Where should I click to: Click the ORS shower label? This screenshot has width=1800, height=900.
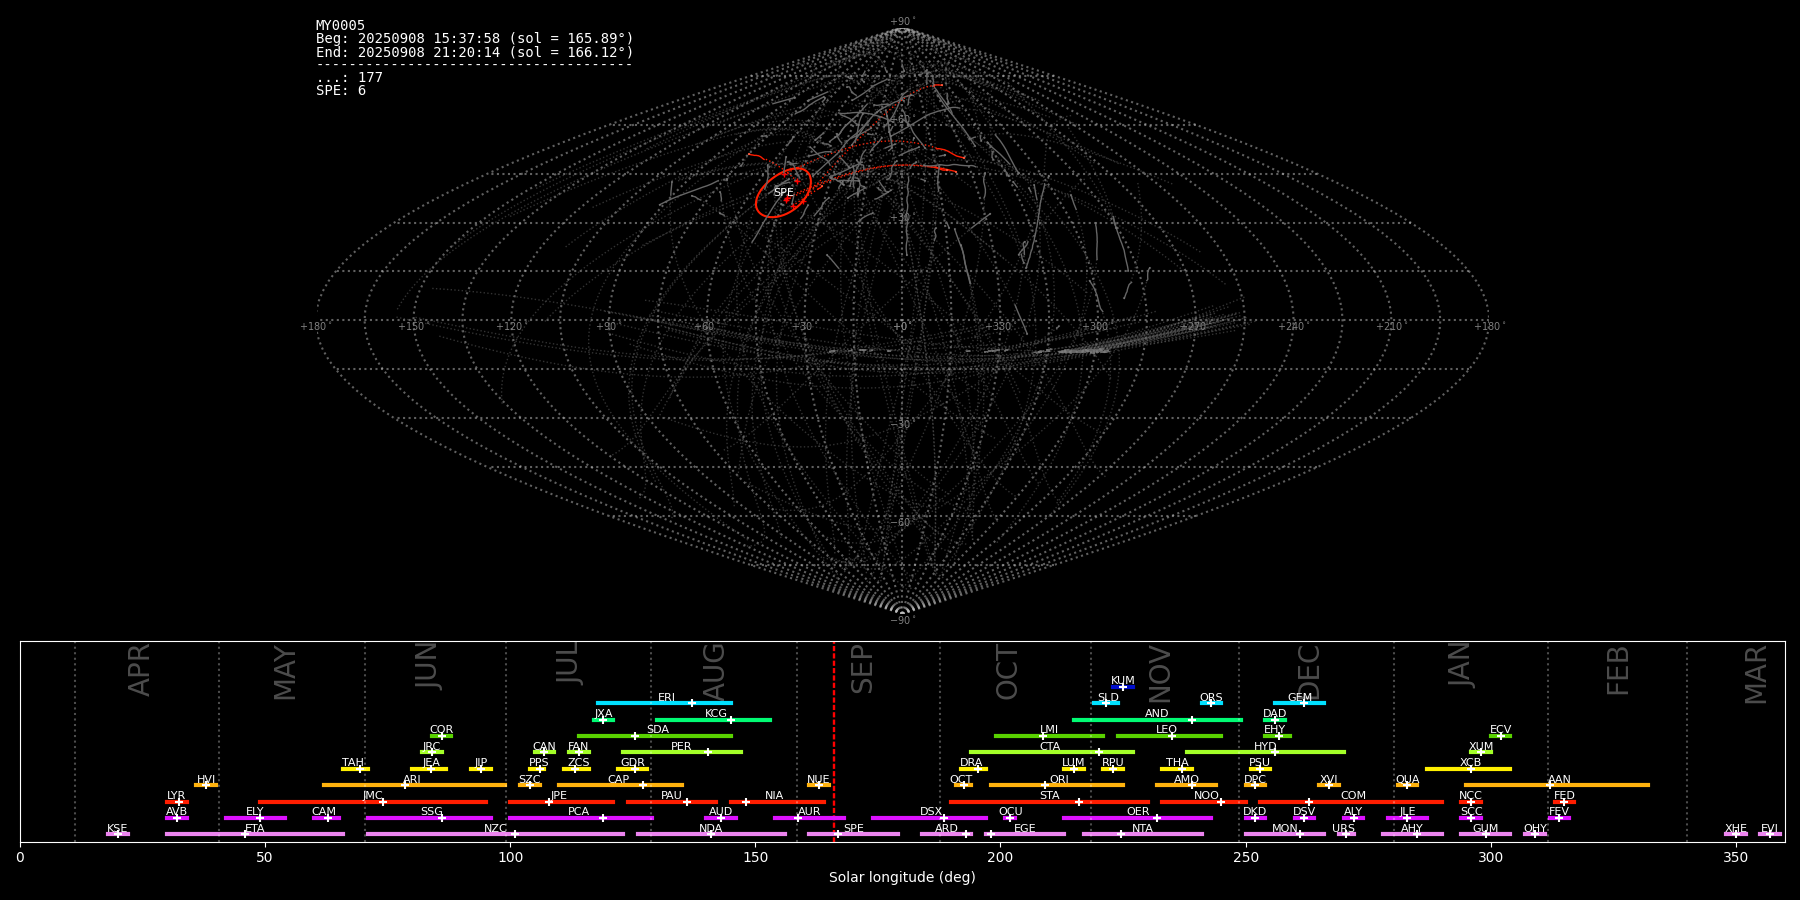click(x=1211, y=698)
